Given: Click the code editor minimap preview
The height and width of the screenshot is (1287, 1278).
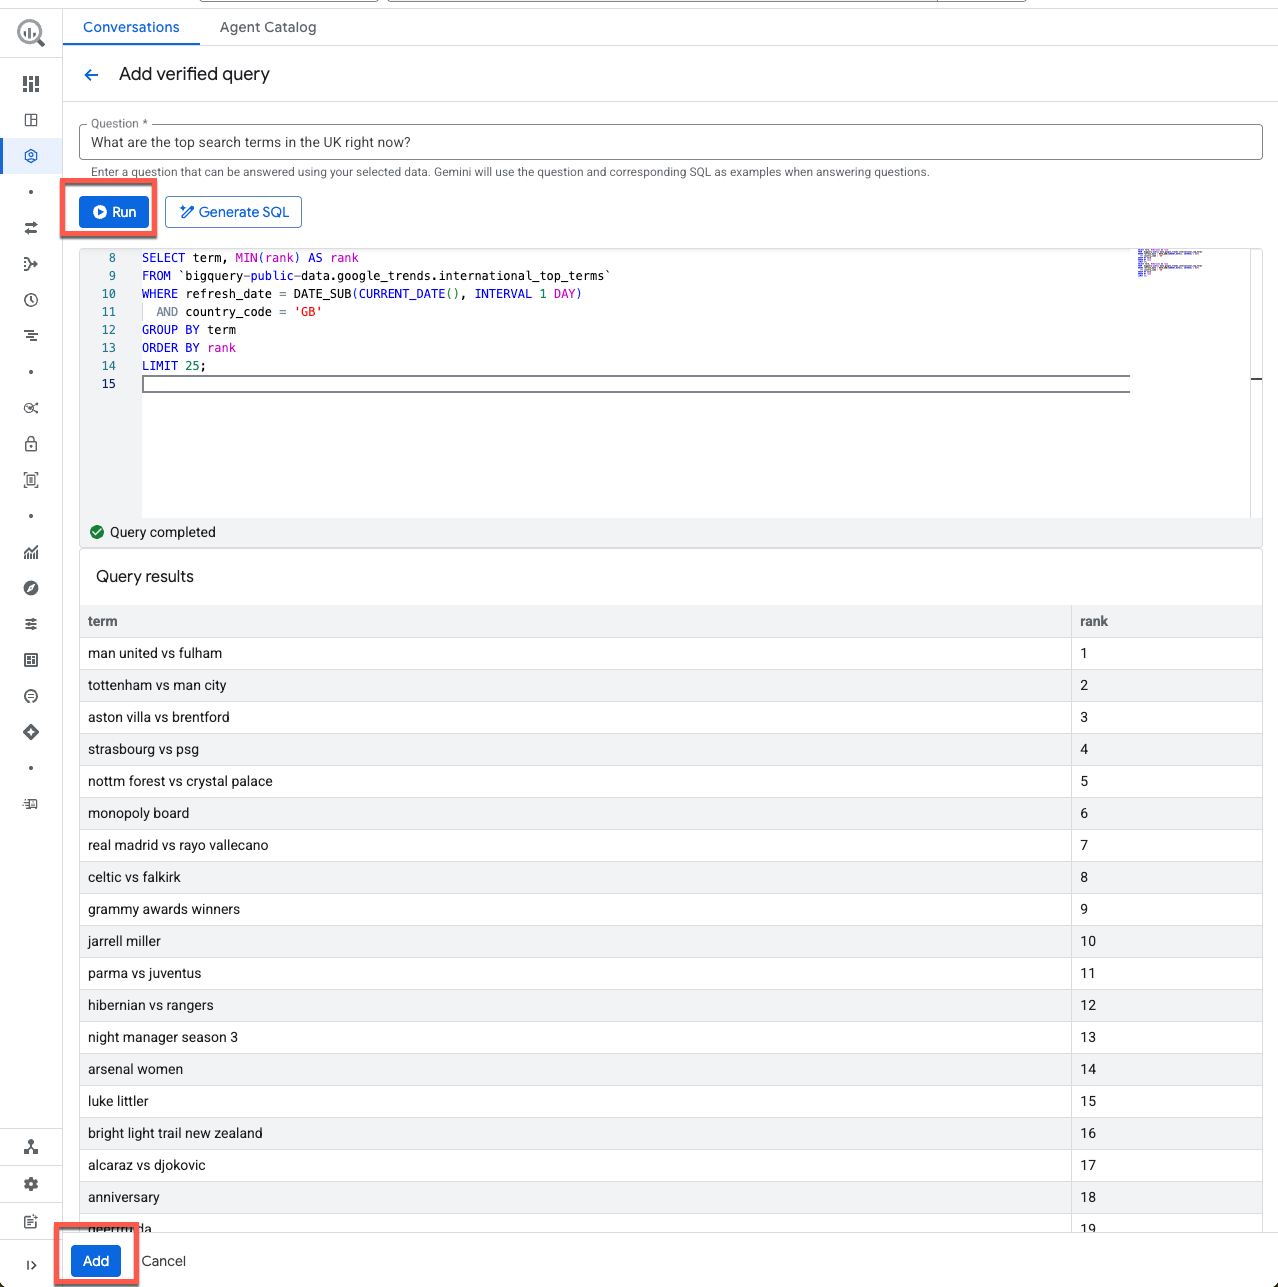Looking at the screenshot, I should coord(1170,263).
